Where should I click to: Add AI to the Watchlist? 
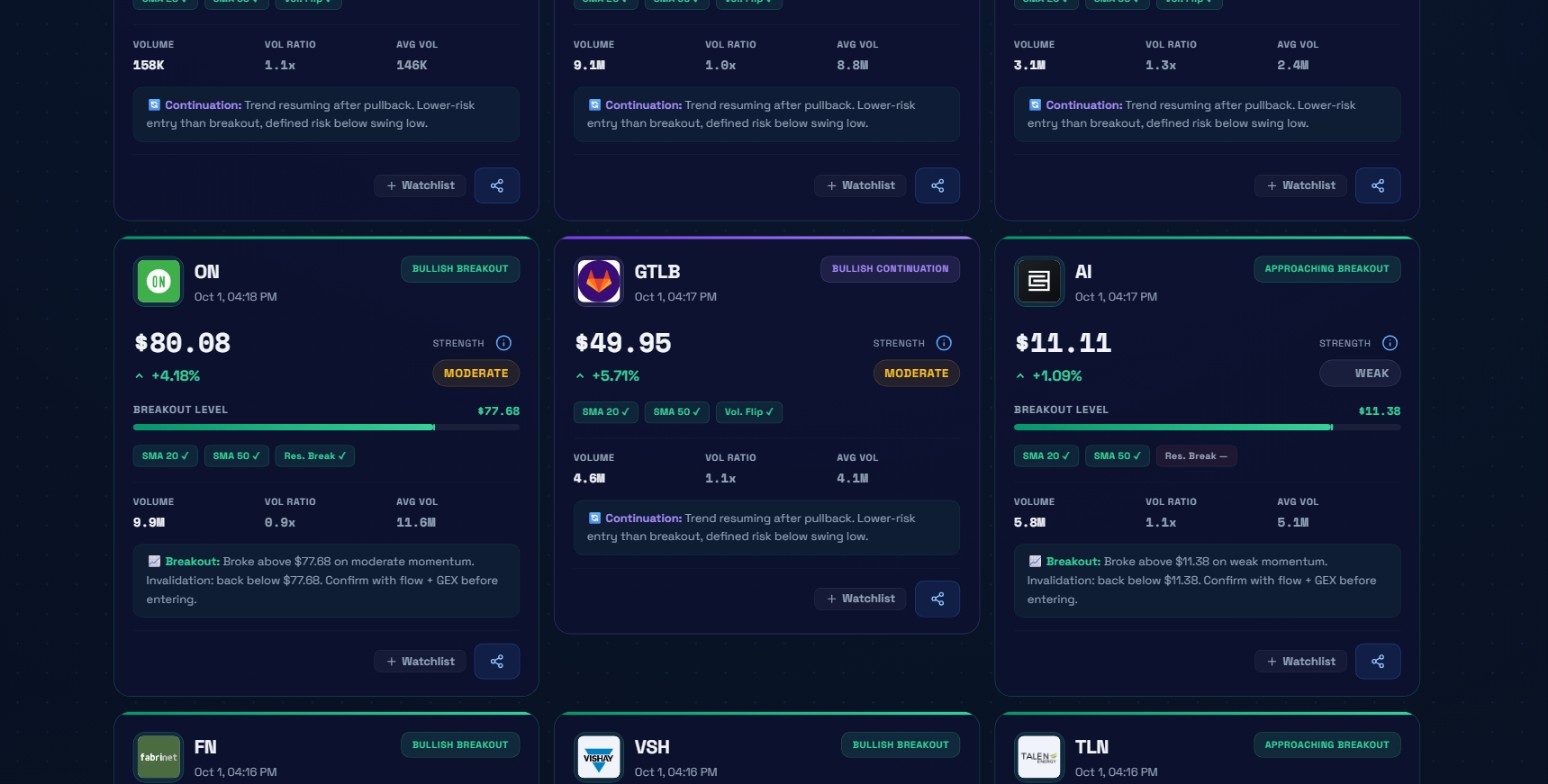click(1301, 661)
